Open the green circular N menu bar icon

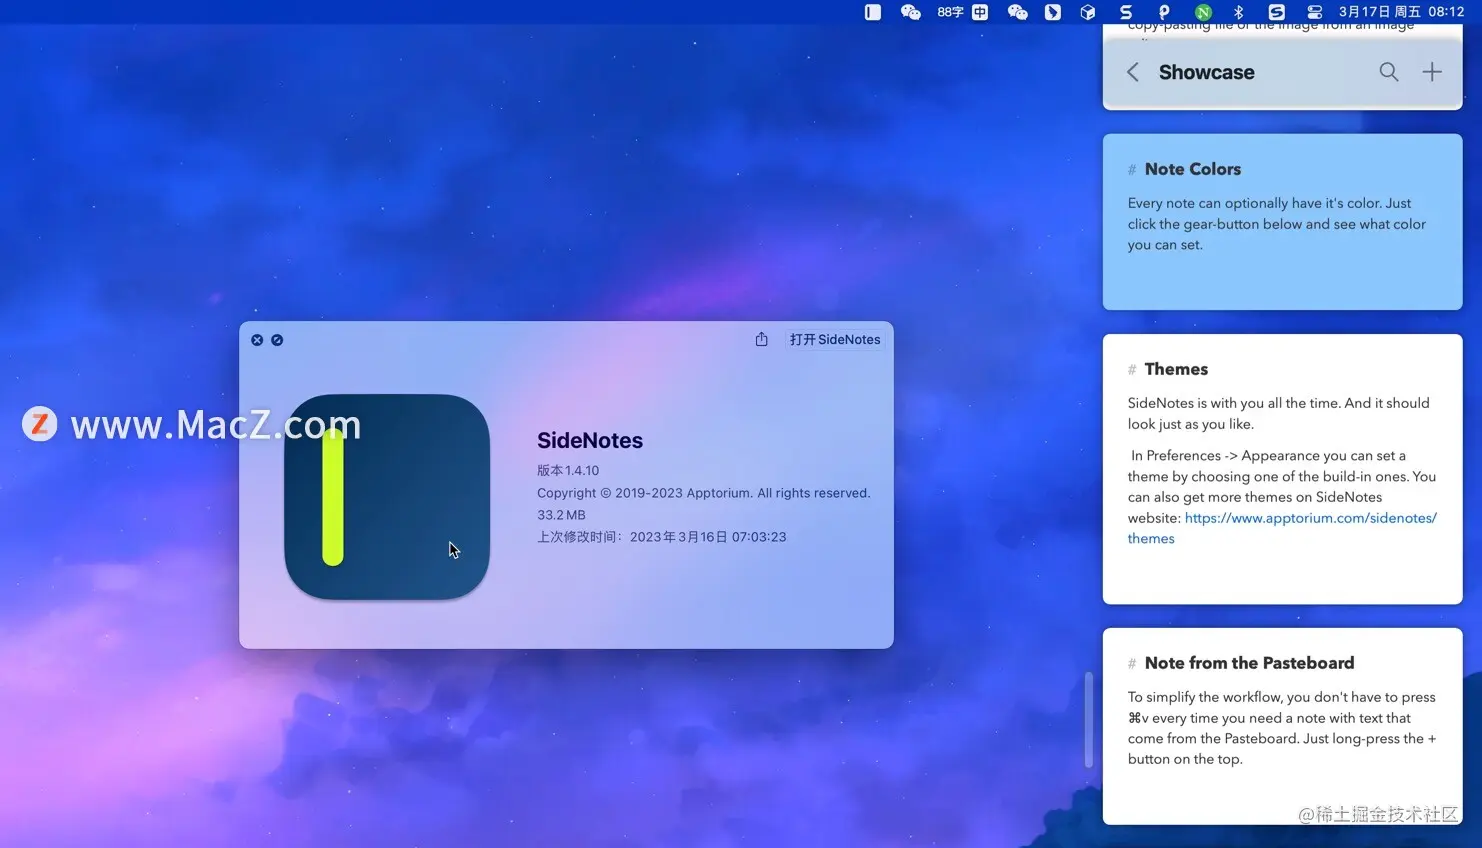point(1203,12)
